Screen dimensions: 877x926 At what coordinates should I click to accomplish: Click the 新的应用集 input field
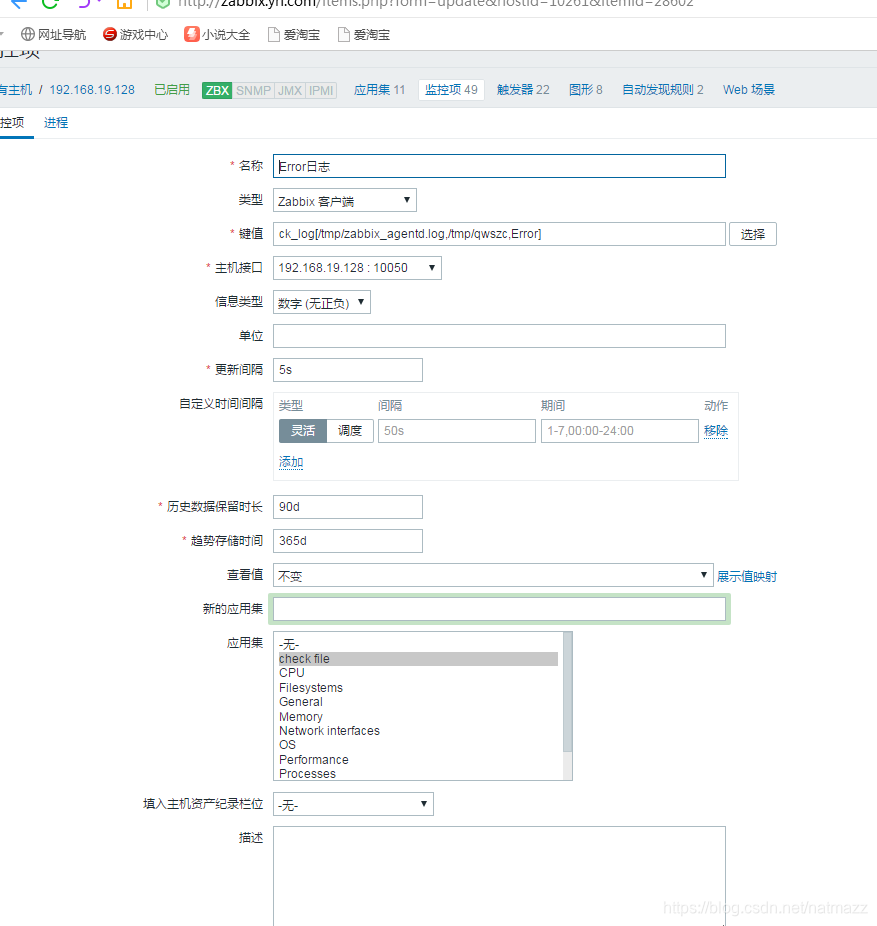(499, 609)
